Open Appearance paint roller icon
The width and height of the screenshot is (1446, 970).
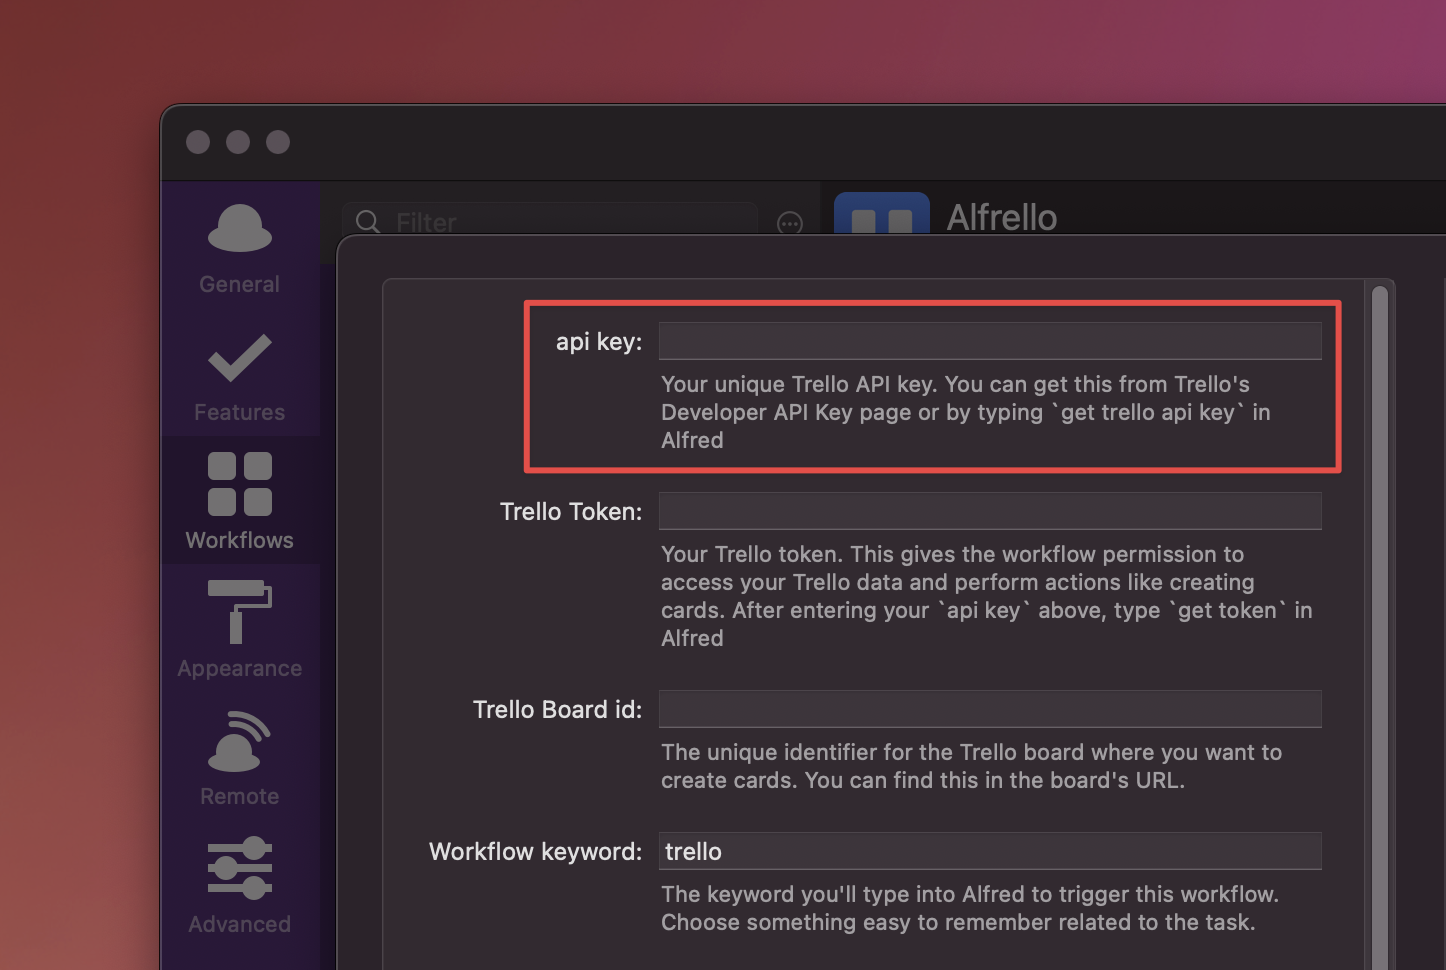[239, 611]
